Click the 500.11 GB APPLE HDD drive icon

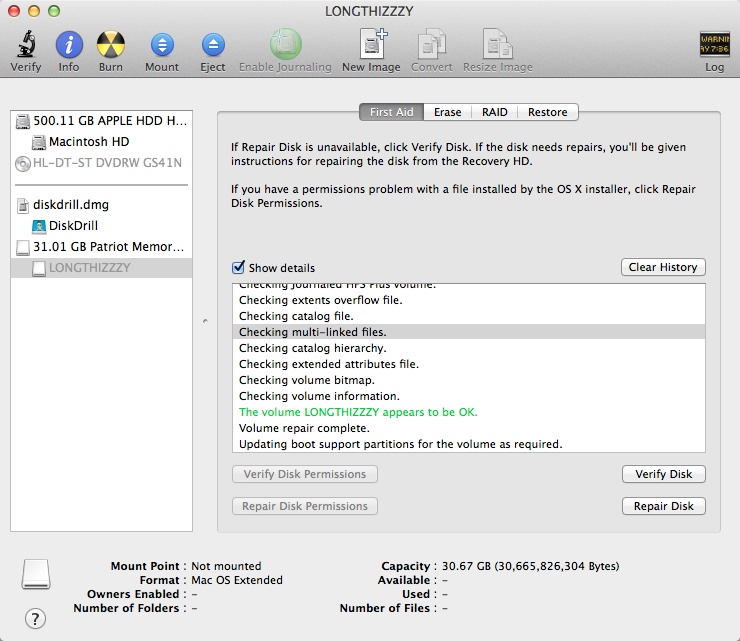pos(23,121)
